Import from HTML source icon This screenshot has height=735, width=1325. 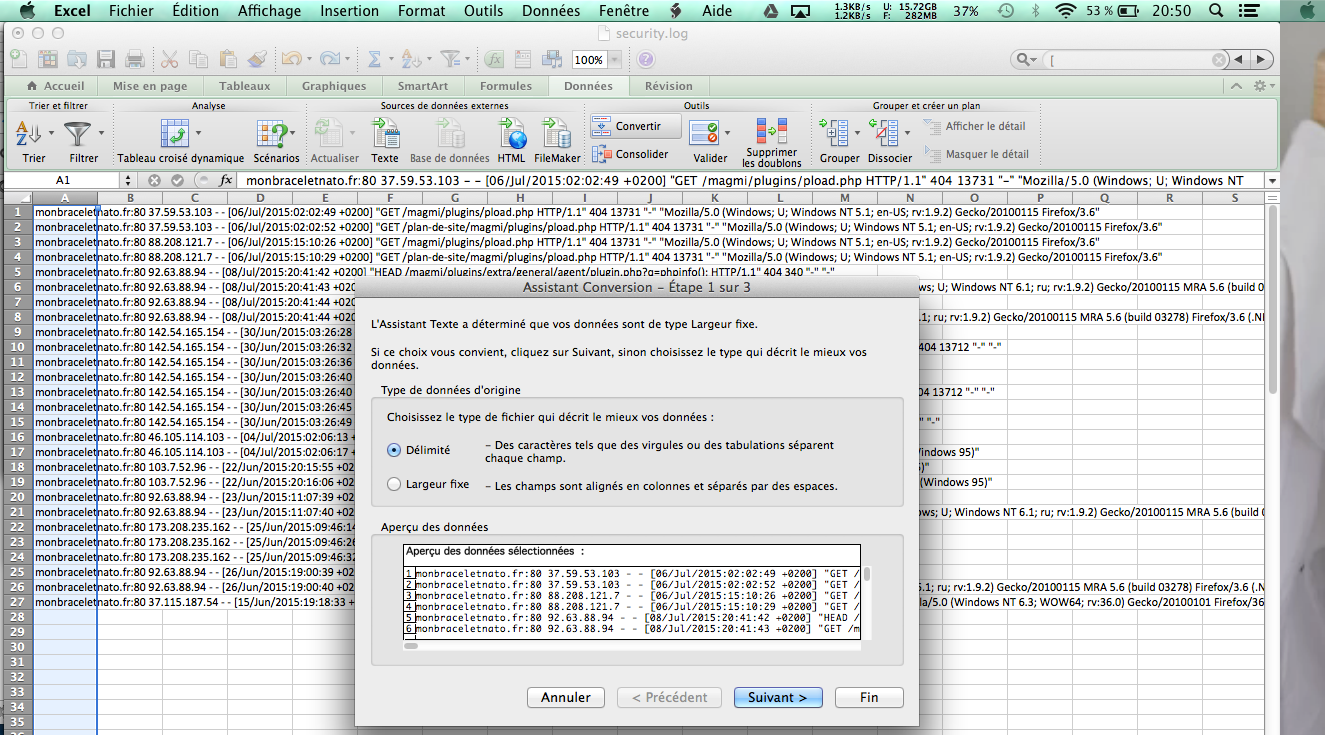[x=511, y=133]
